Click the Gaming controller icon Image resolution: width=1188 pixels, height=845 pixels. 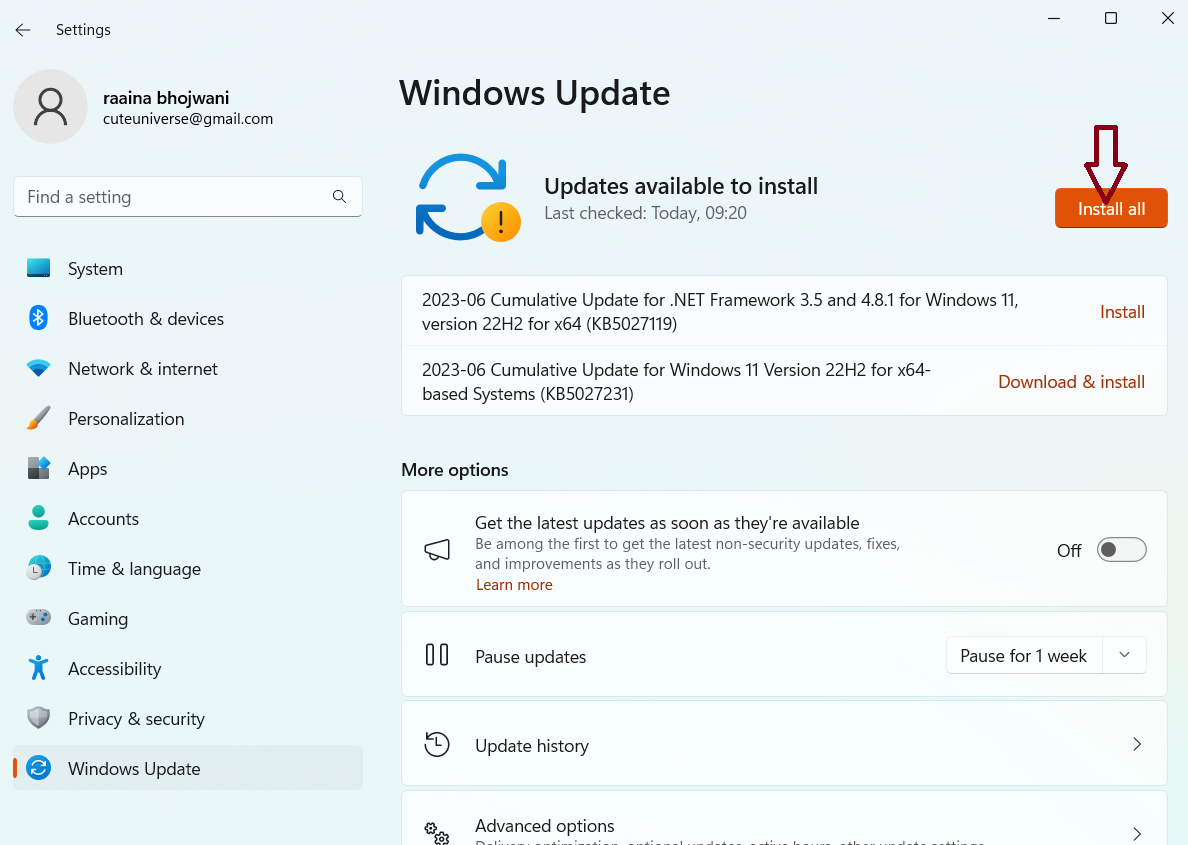pos(38,618)
